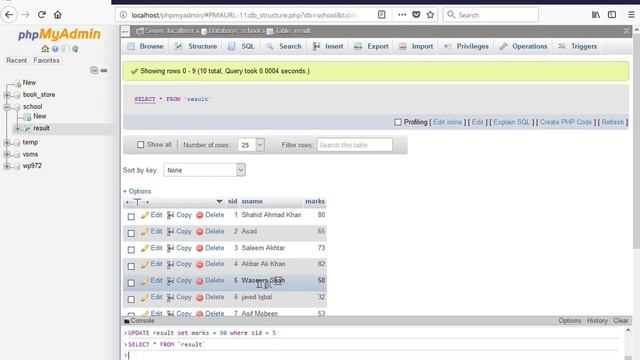Open the SQL tab
This screenshot has height=360, width=640.
[242, 47]
